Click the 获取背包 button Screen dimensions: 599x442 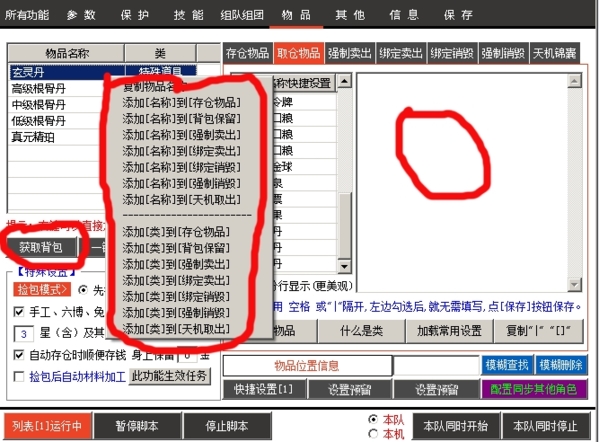click(41, 248)
